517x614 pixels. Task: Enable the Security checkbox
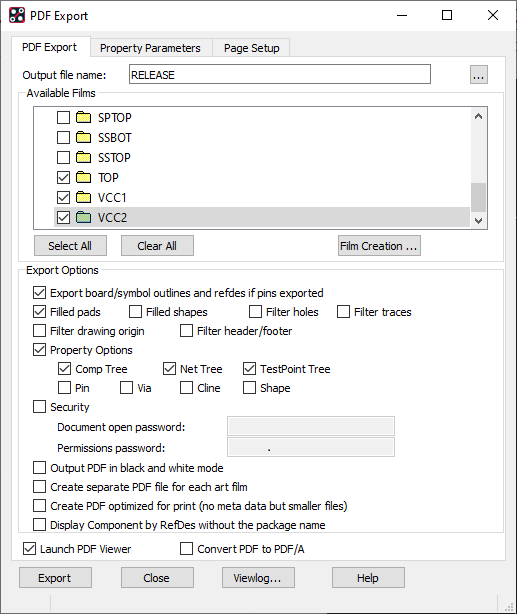point(40,406)
